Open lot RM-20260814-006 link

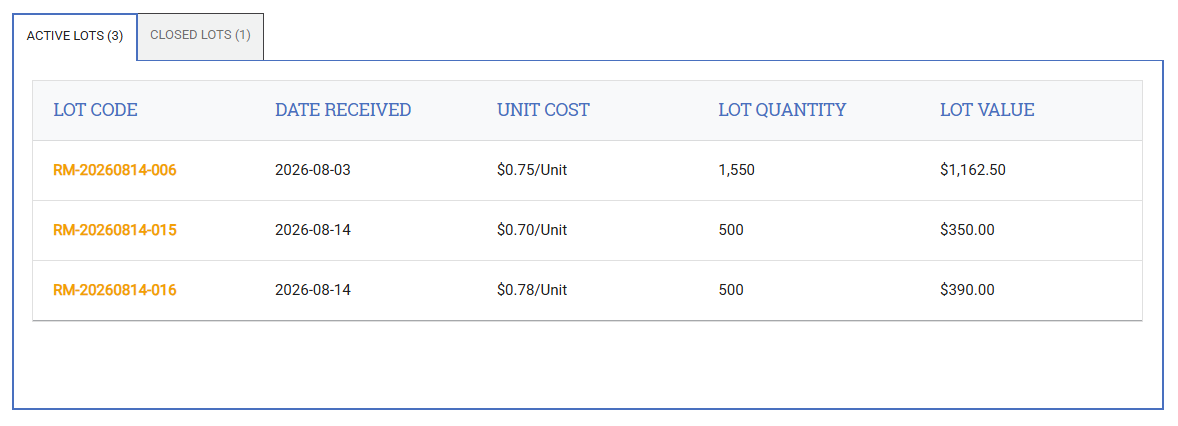tap(115, 170)
